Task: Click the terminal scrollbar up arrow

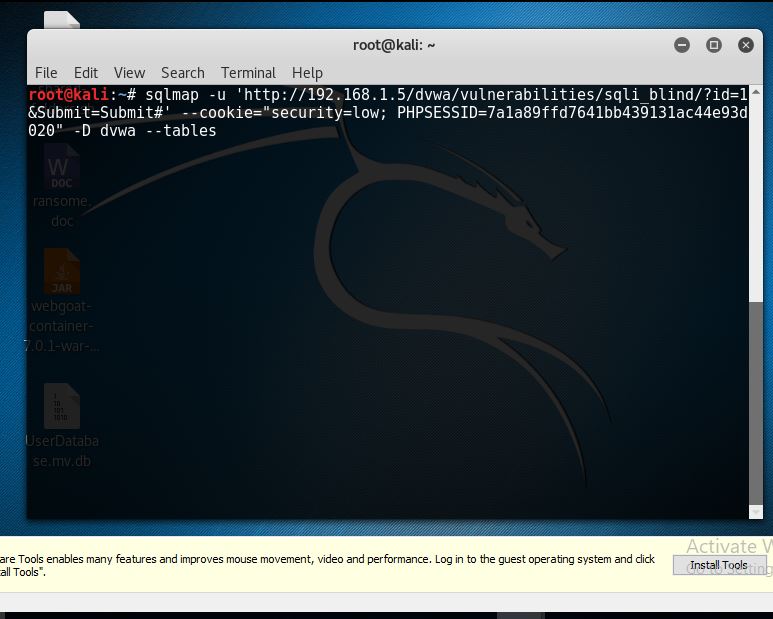Action: pos(756,92)
